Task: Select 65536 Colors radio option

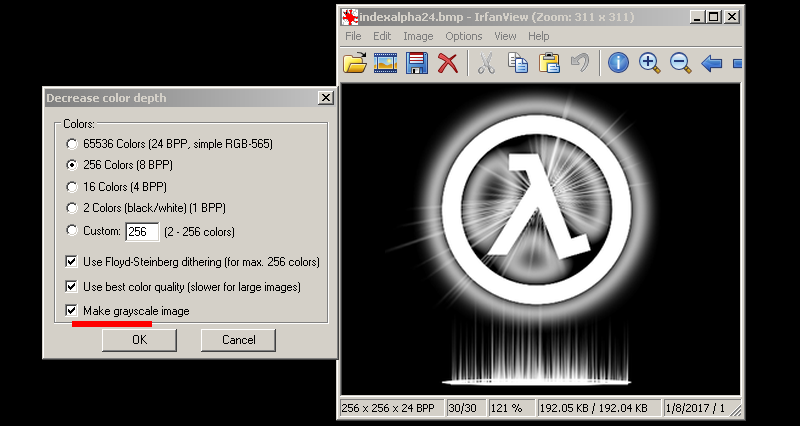Action: tap(71, 144)
